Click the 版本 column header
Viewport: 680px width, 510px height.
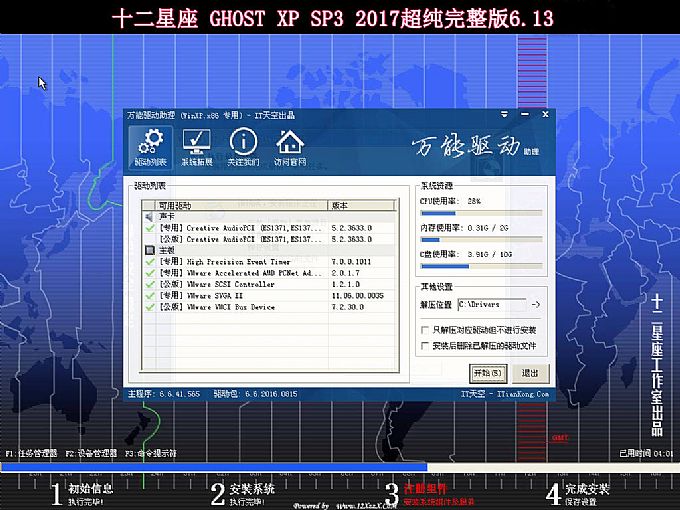362,205
